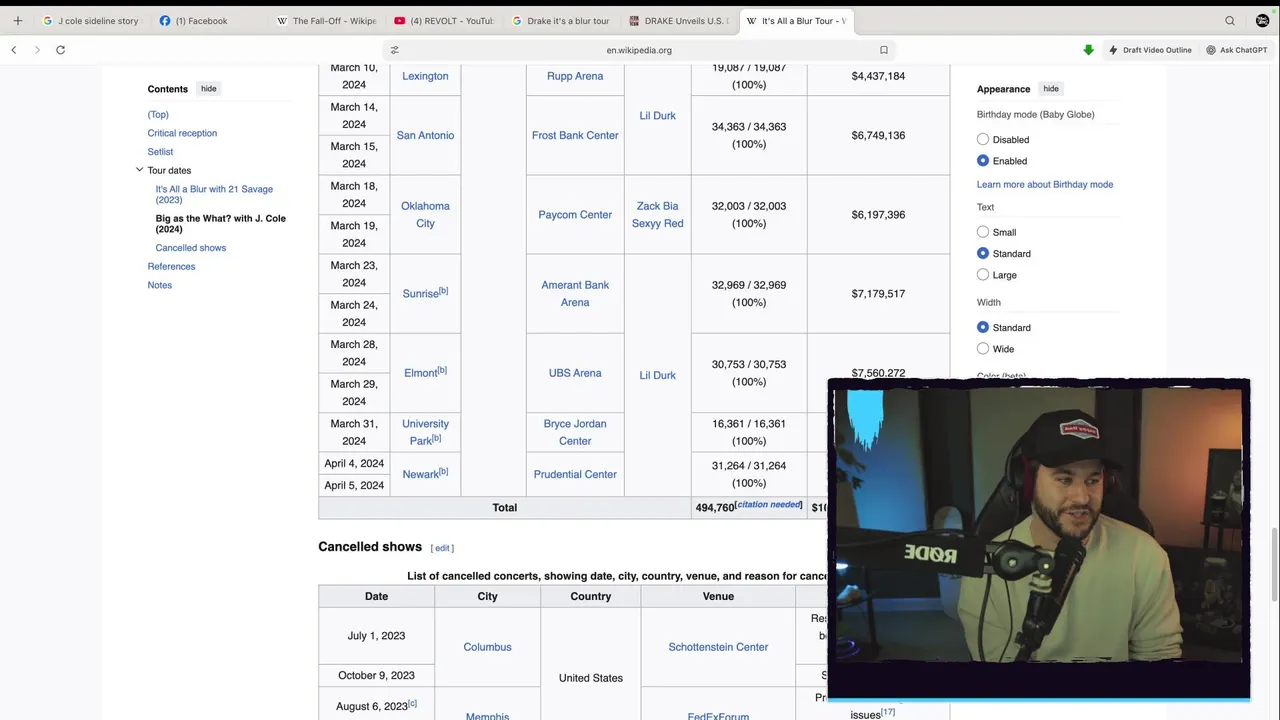Open the Sunrise city link
1280x720 pixels.
420,294
